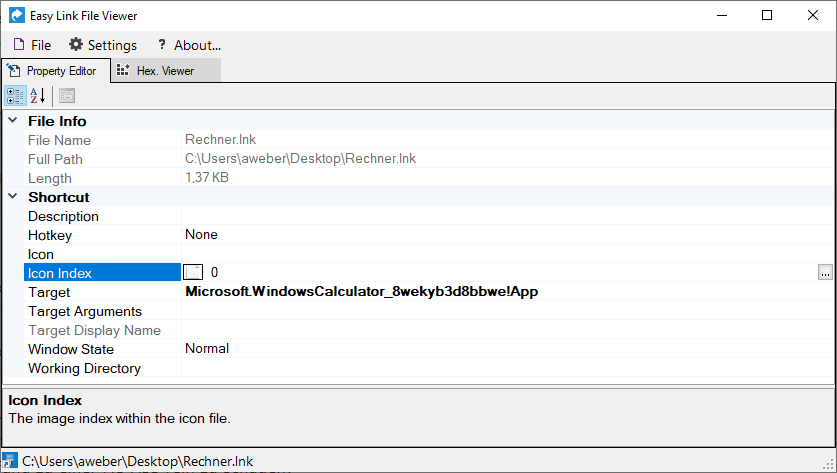
Task: Sort properties alphabetically with A-Z icon
Action: [x=38, y=96]
